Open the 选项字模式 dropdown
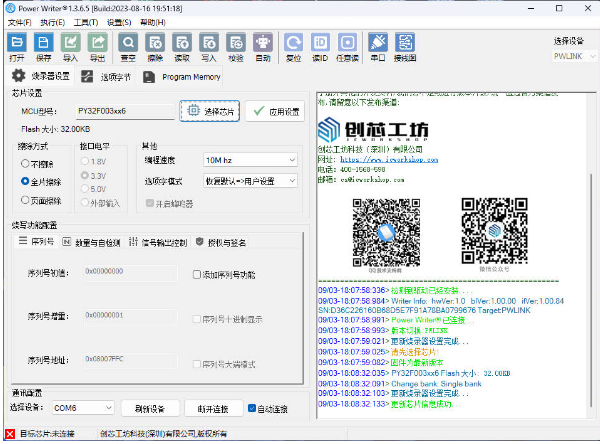This screenshot has height=444, width=600. click(x=250, y=181)
